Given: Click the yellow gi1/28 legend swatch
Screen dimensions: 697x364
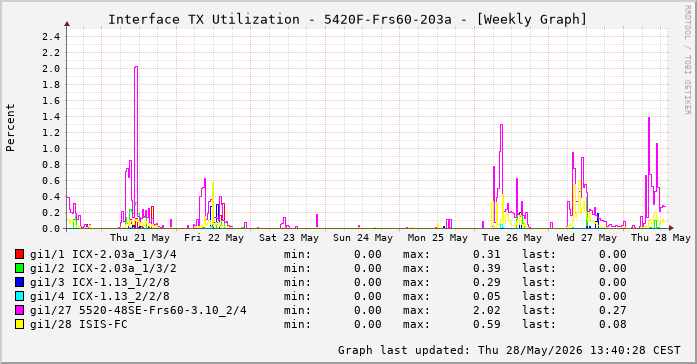Looking at the screenshot, I should [19, 324].
